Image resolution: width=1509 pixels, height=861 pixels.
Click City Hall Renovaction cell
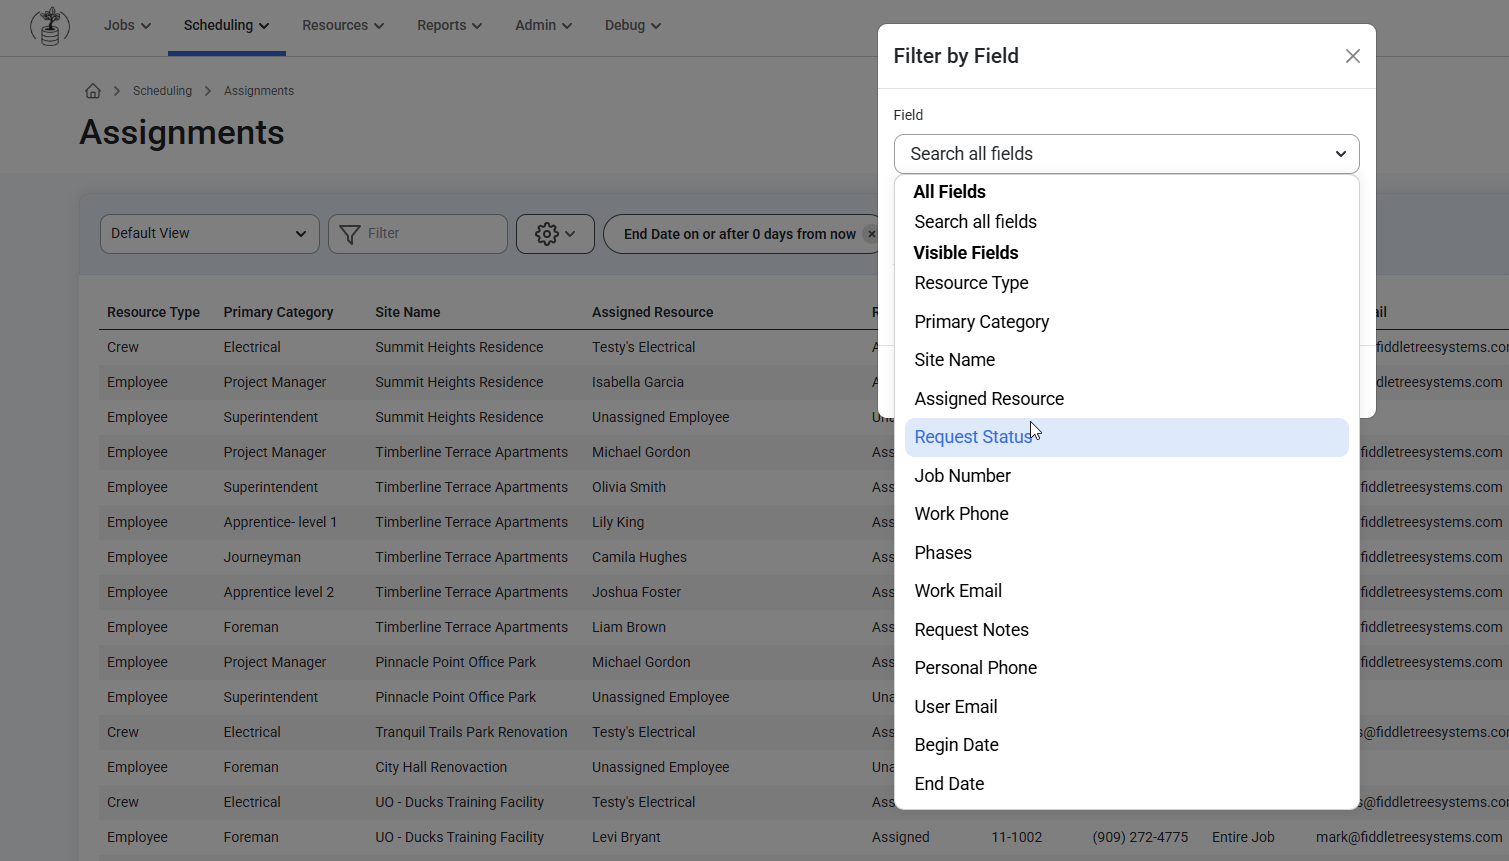pos(441,767)
